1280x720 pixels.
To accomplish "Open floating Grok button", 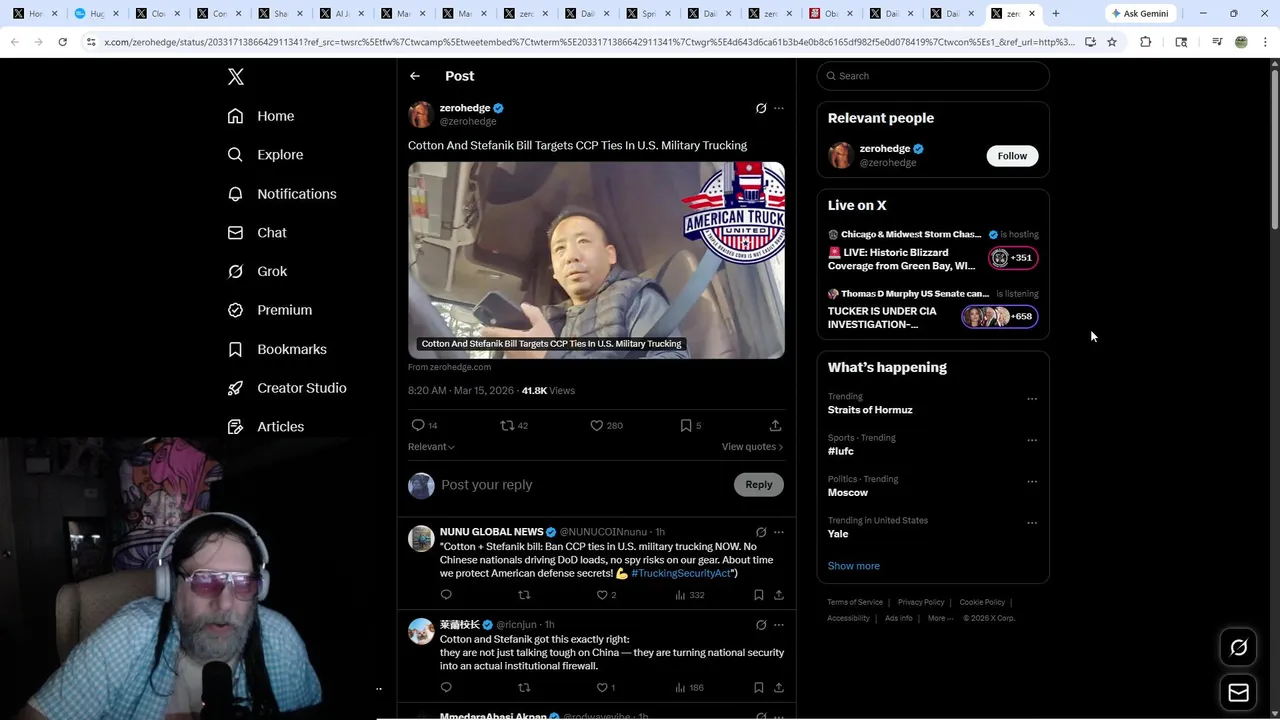I will [1238, 648].
